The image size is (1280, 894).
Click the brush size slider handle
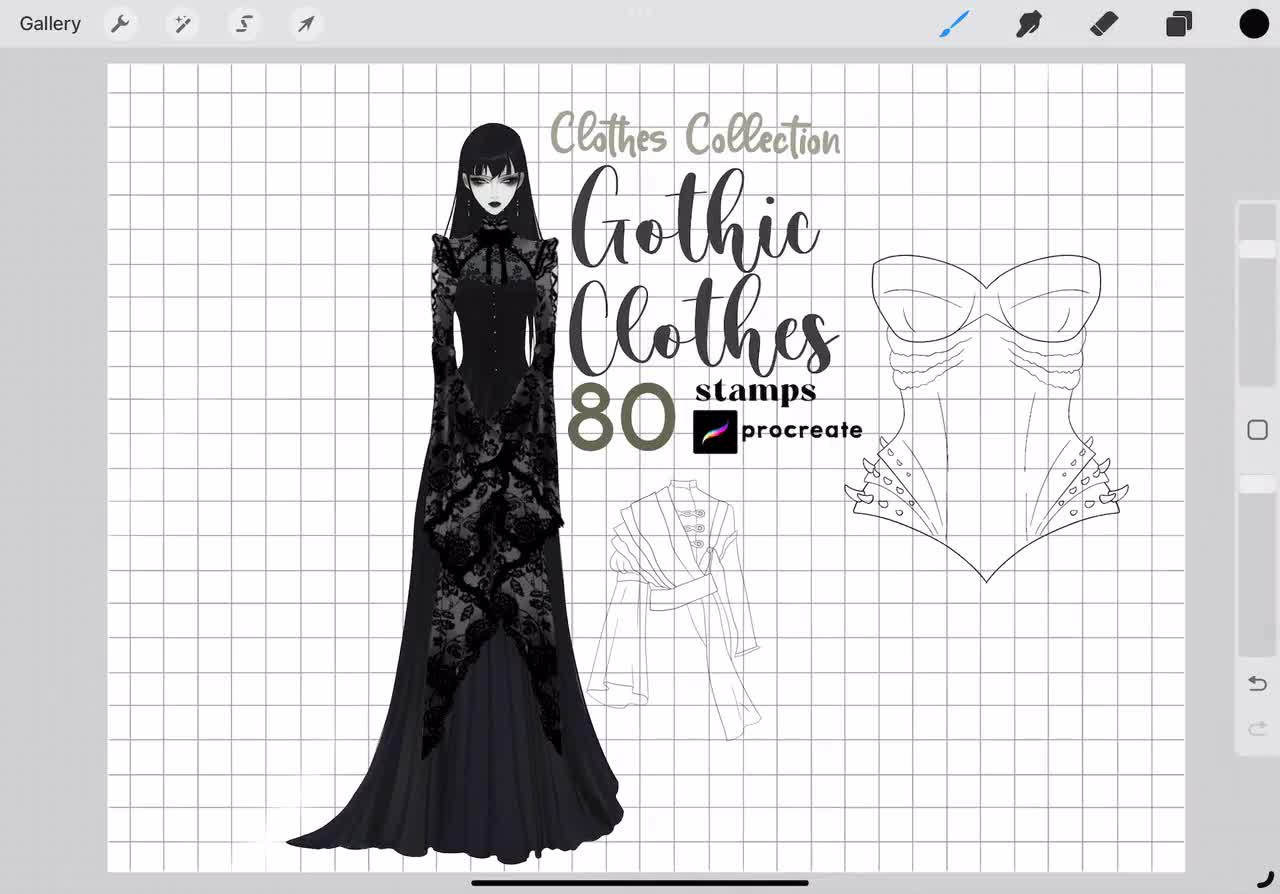coord(1257,249)
